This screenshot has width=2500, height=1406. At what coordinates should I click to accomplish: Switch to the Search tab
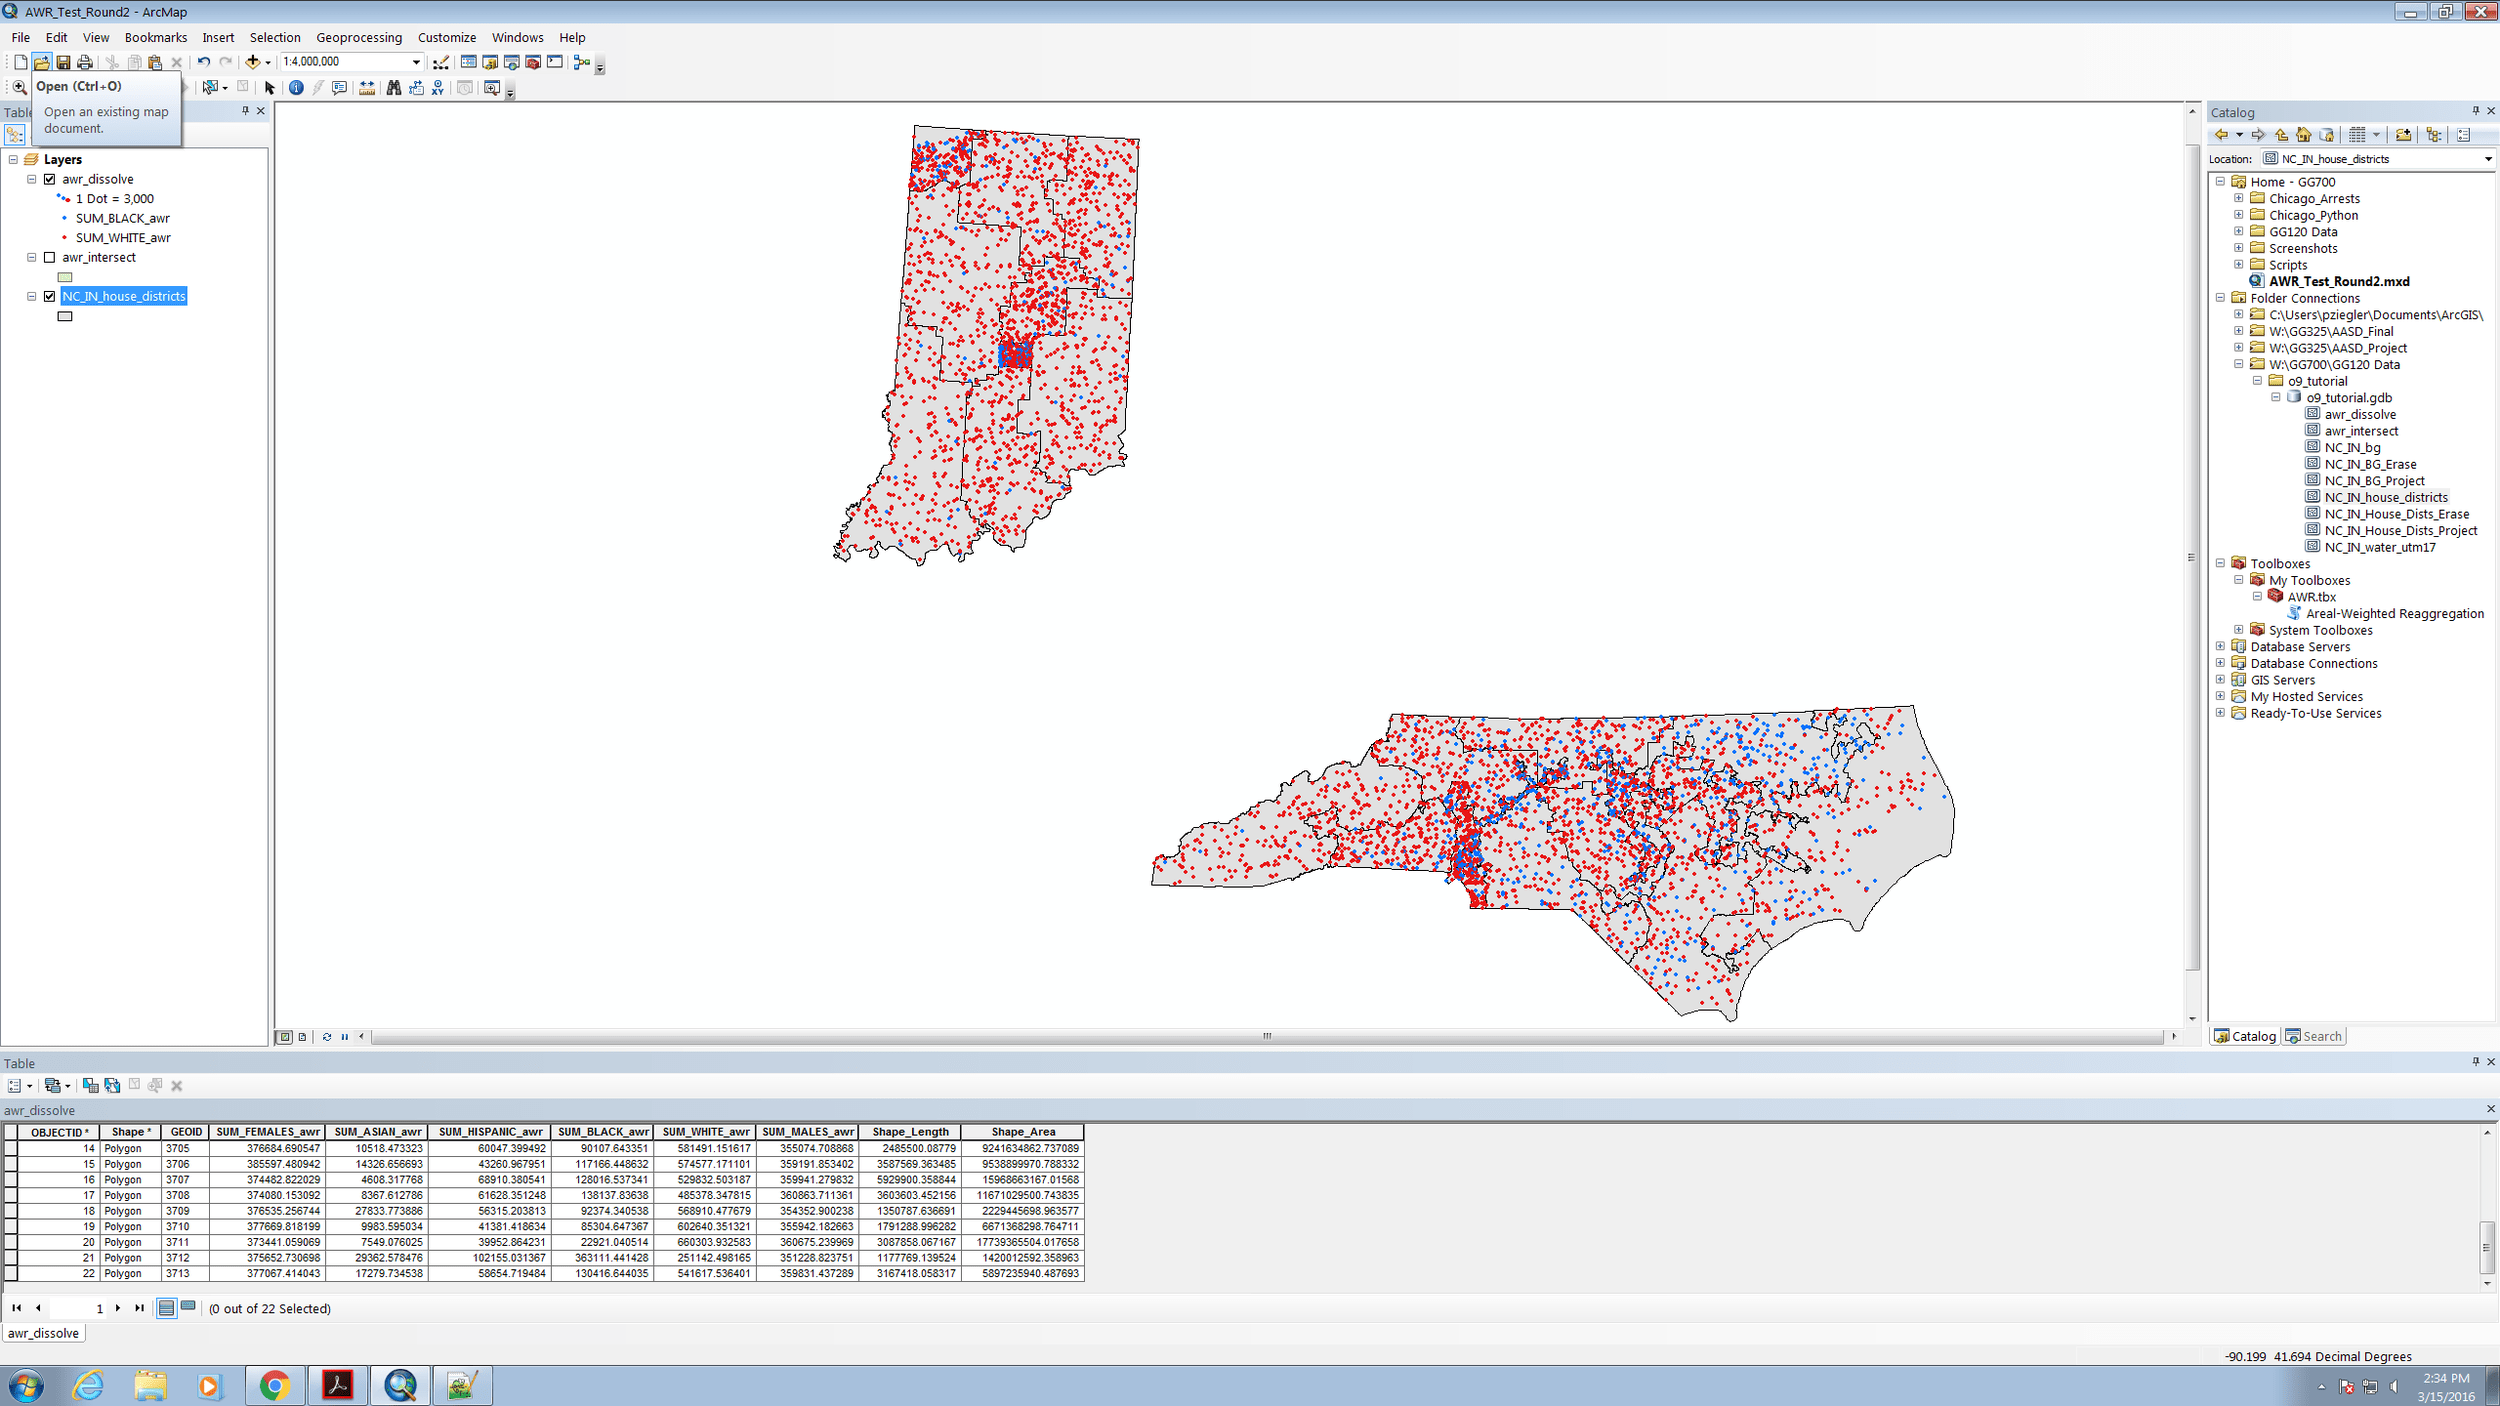point(2314,1036)
